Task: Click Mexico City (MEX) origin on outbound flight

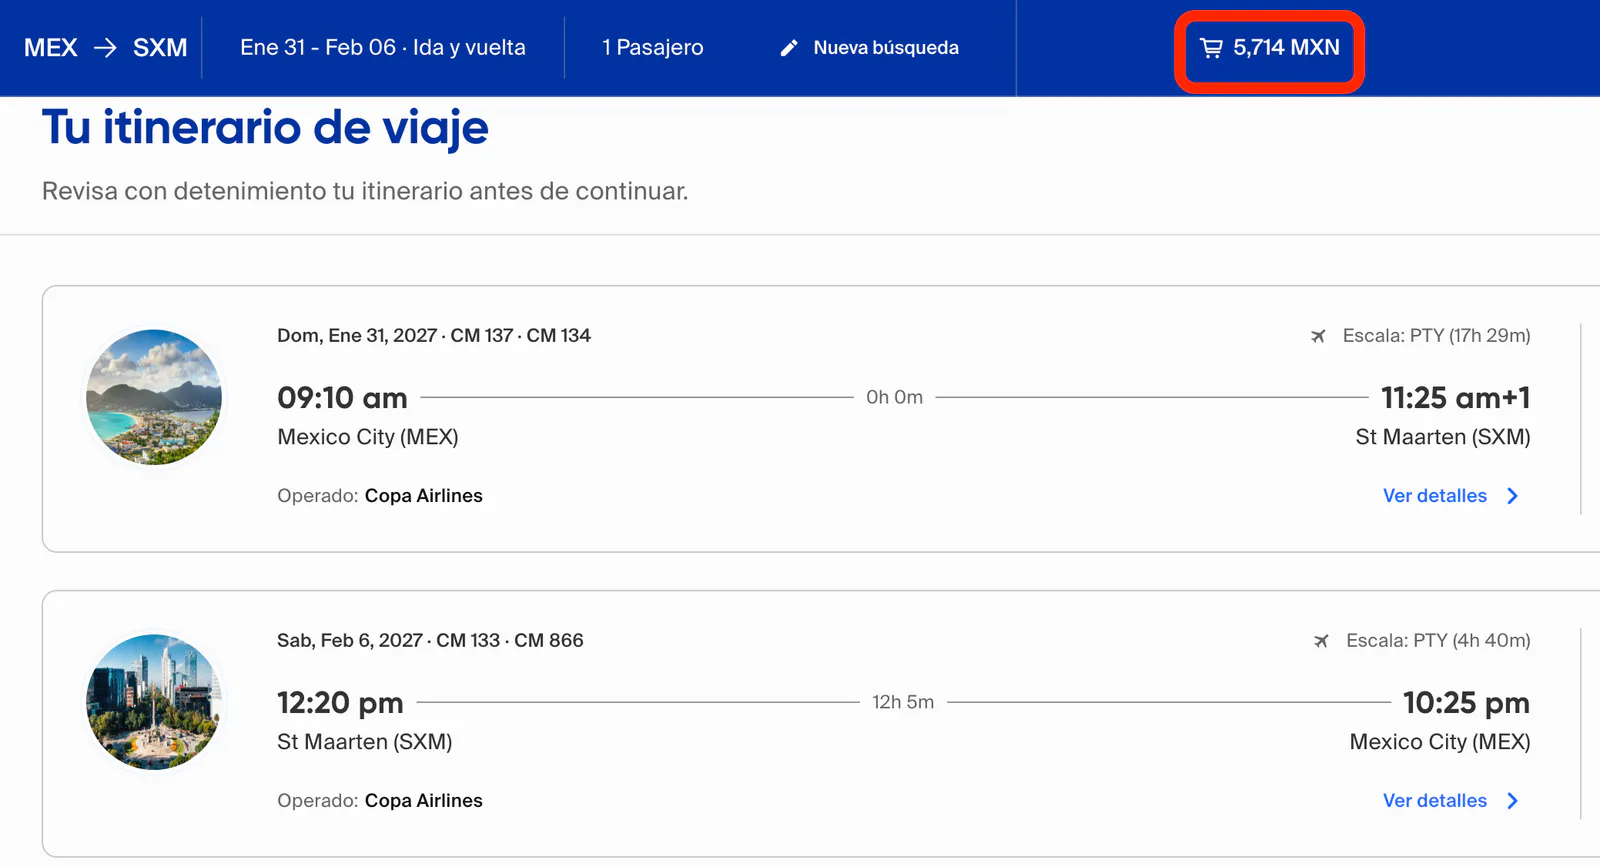Action: tap(368, 437)
